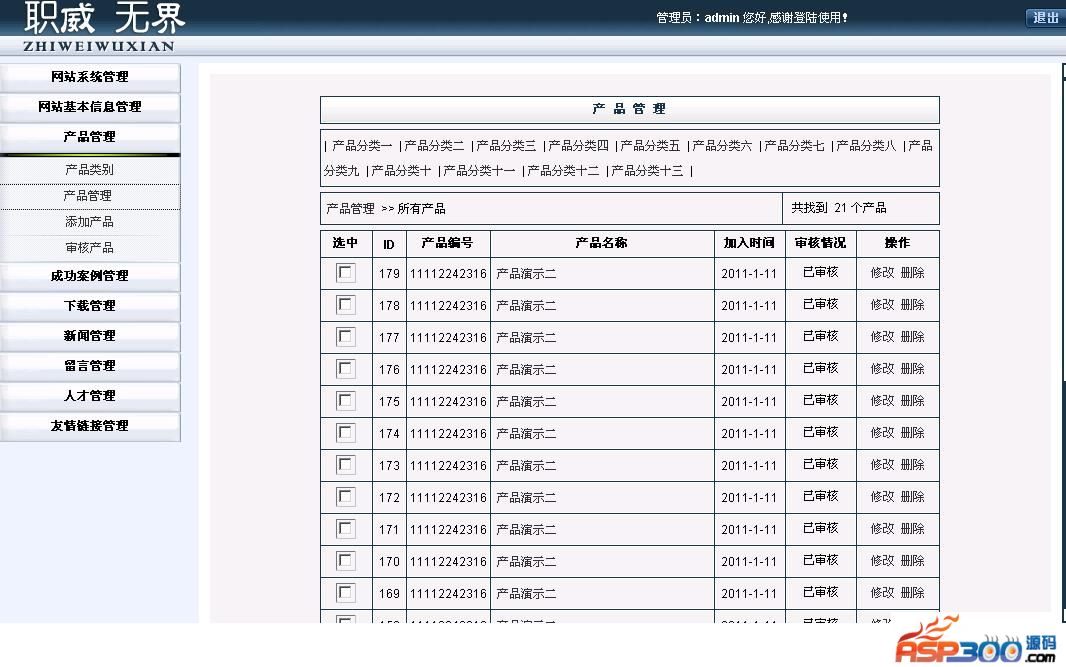Open 产品类别 submenu item
The width and height of the screenshot is (1066, 667).
pos(89,169)
